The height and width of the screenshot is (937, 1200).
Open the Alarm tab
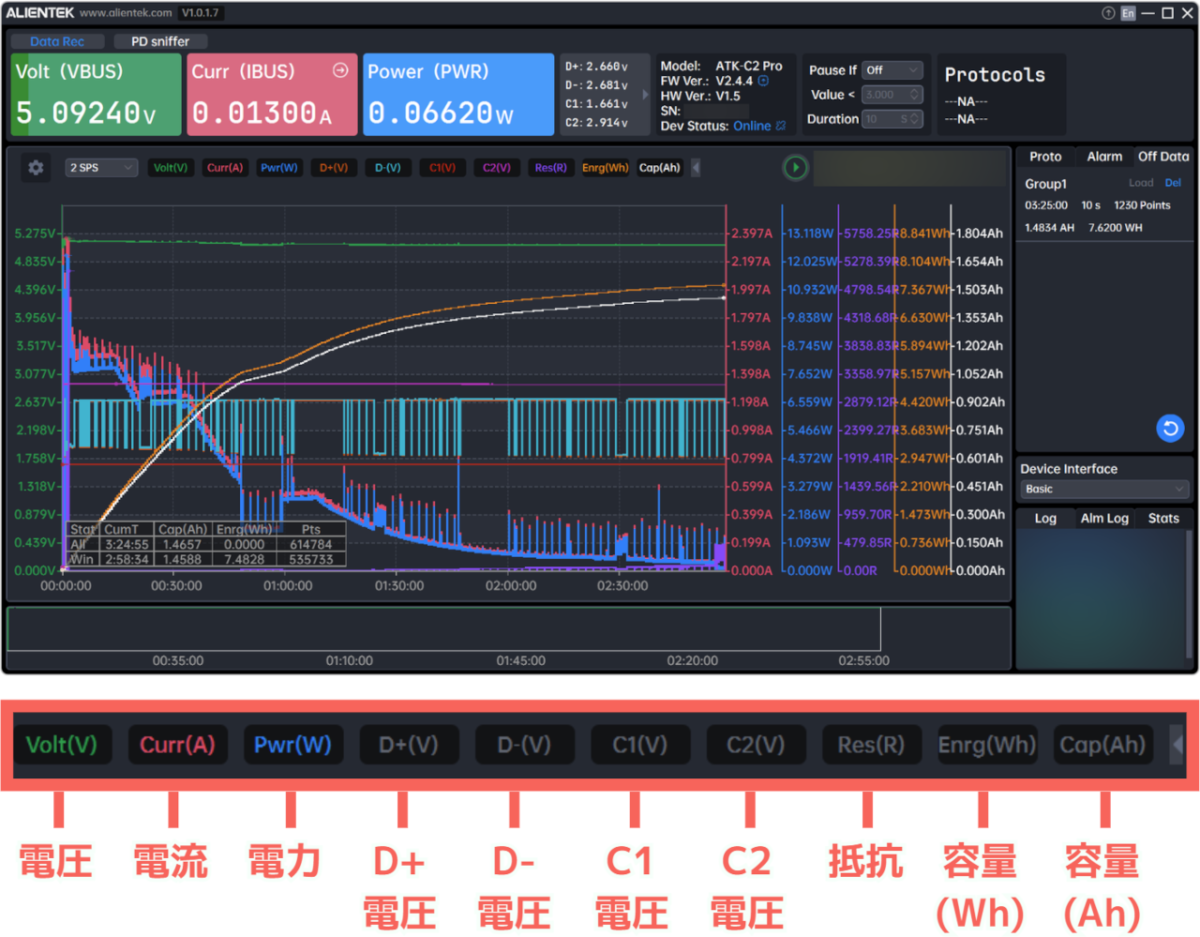[1105, 156]
